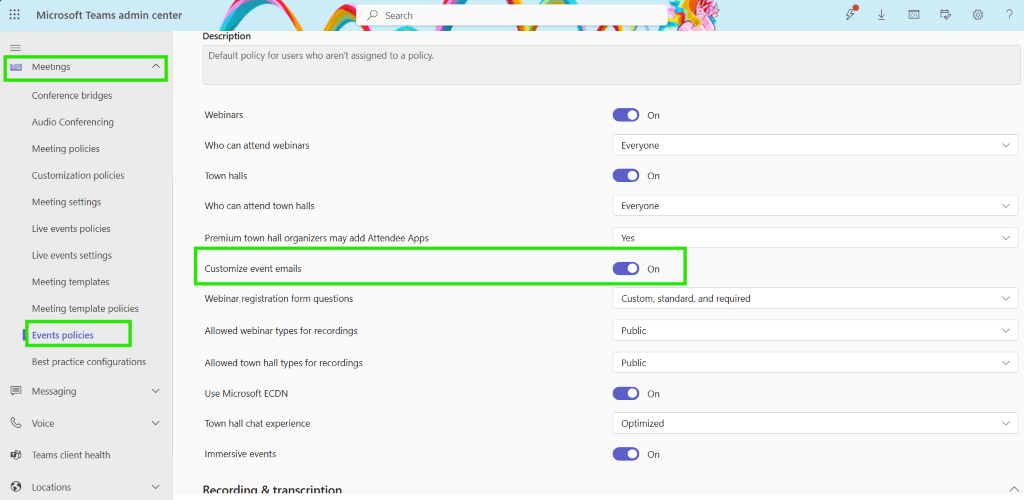
Task: Click the Teams client health icon
Action: (16, 455)
